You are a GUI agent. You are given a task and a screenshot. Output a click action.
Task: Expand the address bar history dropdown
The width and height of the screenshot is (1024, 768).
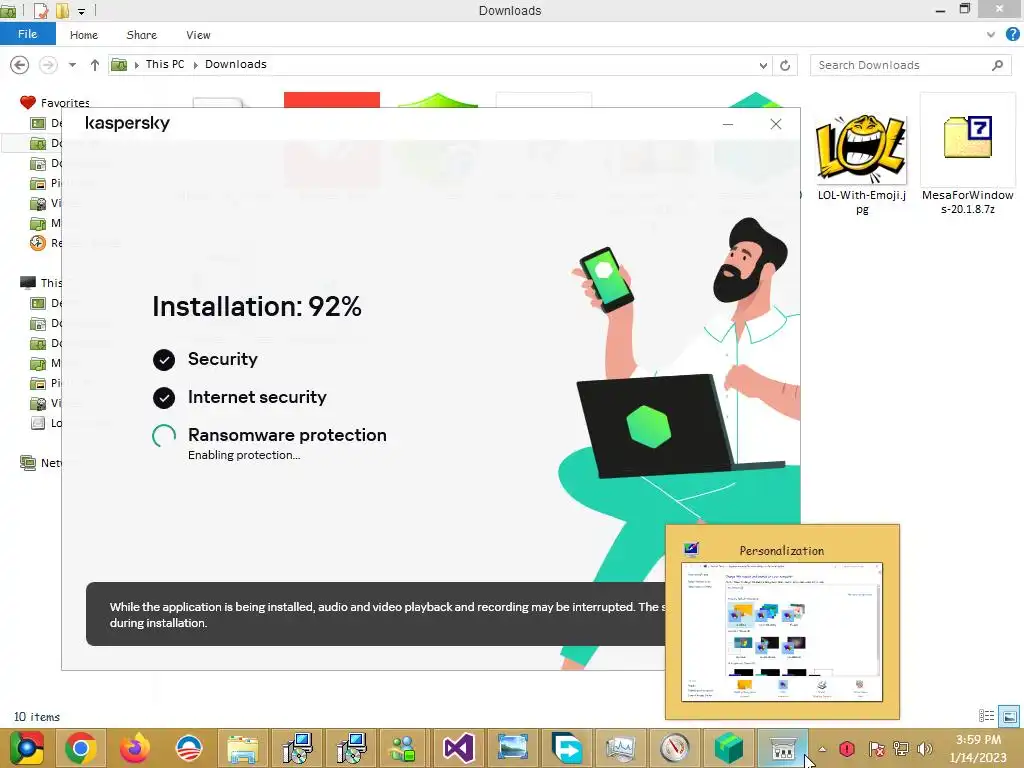763,65
